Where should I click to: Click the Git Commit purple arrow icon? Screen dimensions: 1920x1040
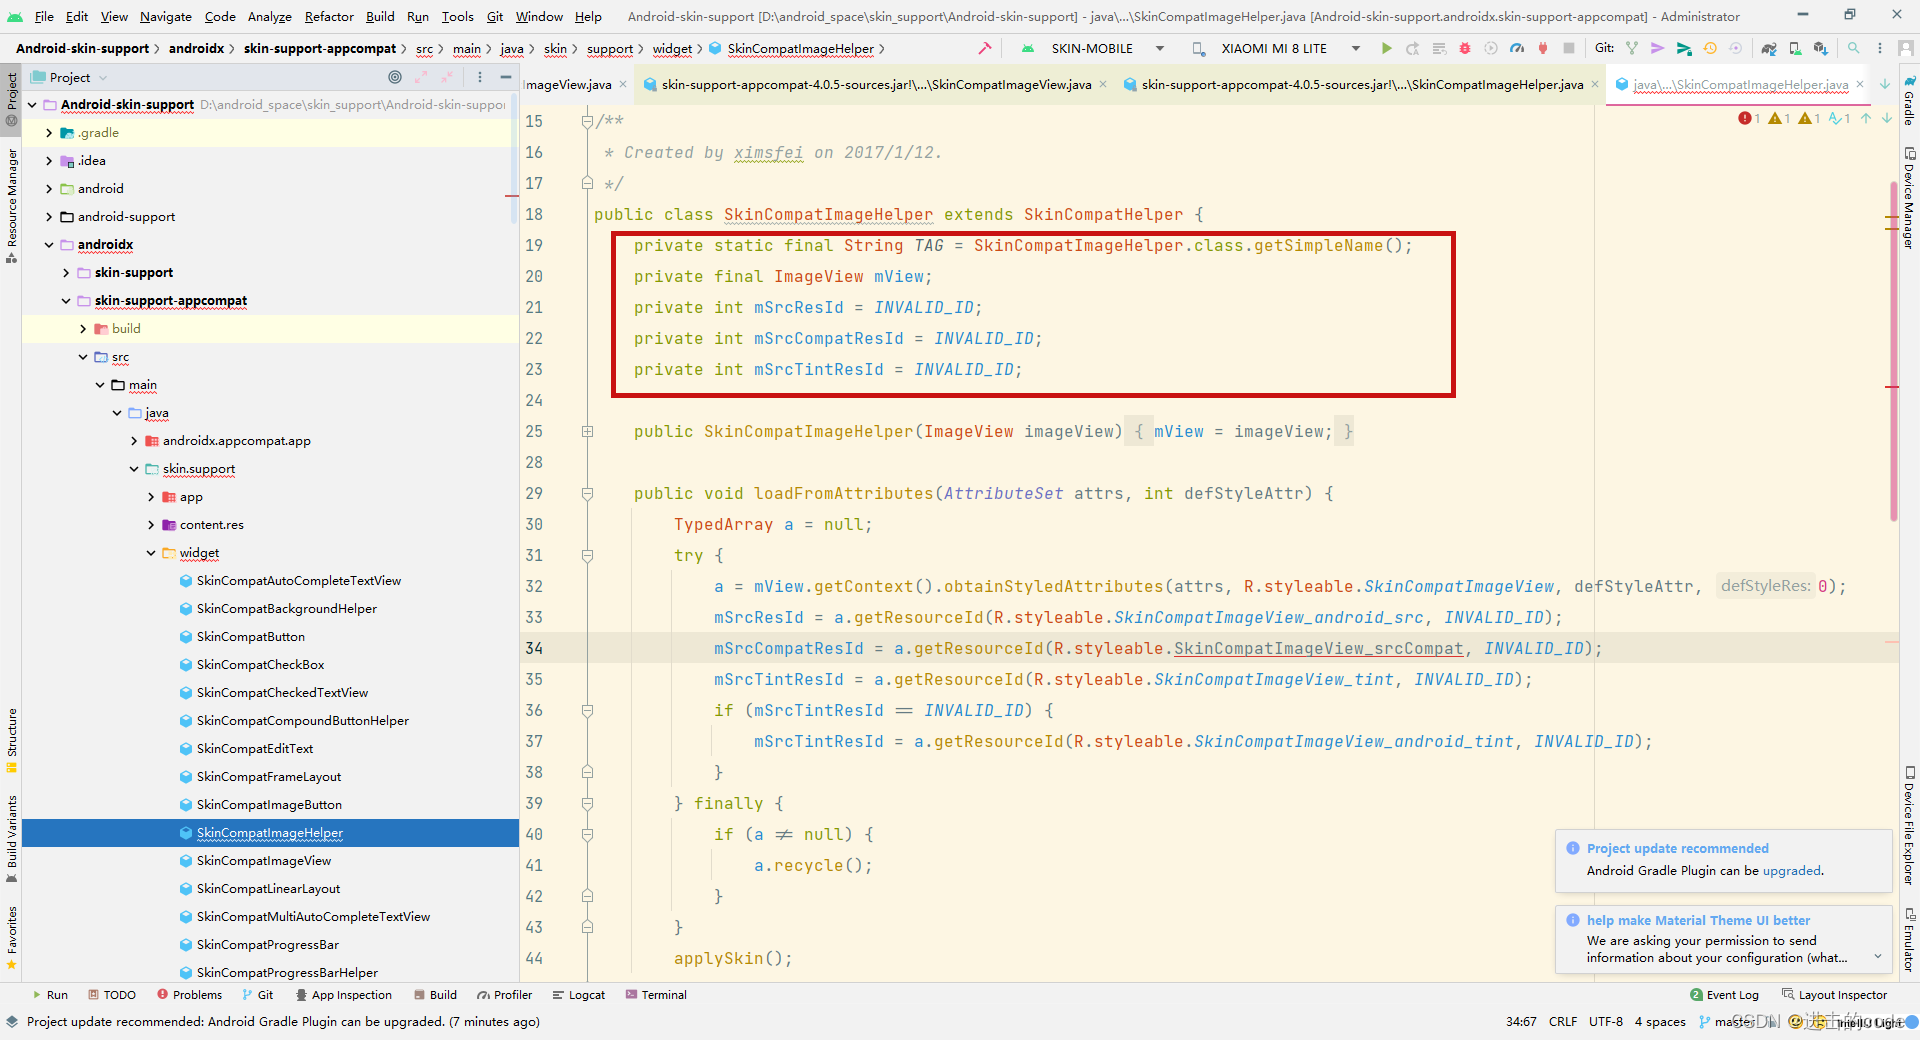1658,48
